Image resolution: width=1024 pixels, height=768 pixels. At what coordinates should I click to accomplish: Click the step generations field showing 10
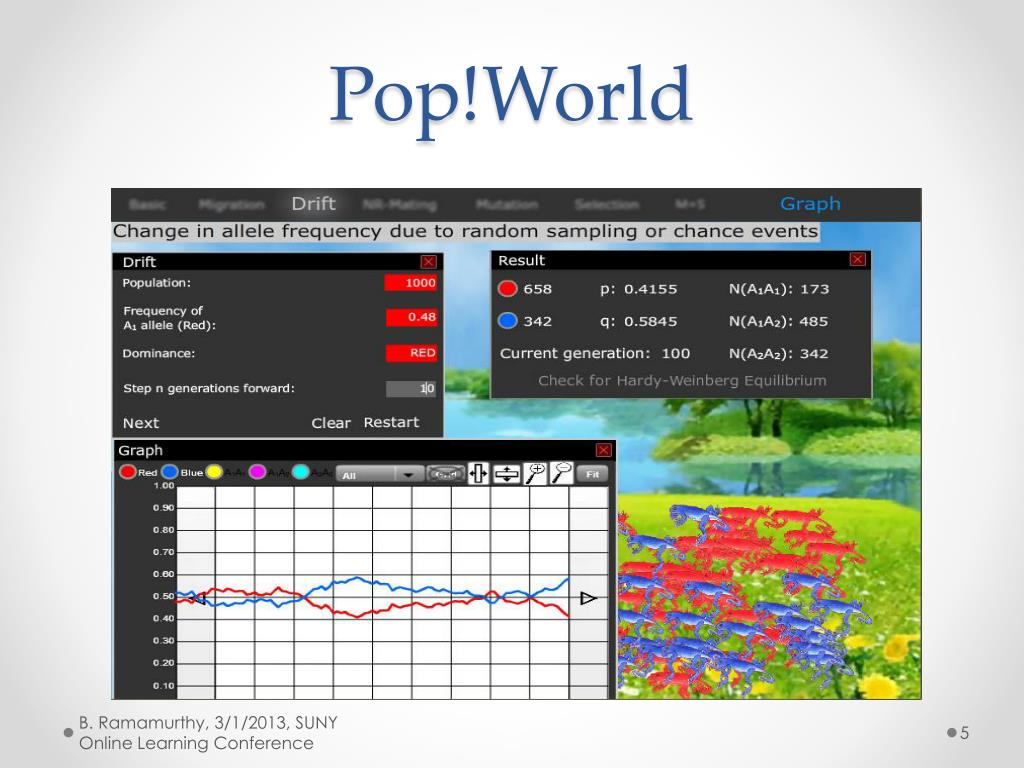click(x=411, y=389)
